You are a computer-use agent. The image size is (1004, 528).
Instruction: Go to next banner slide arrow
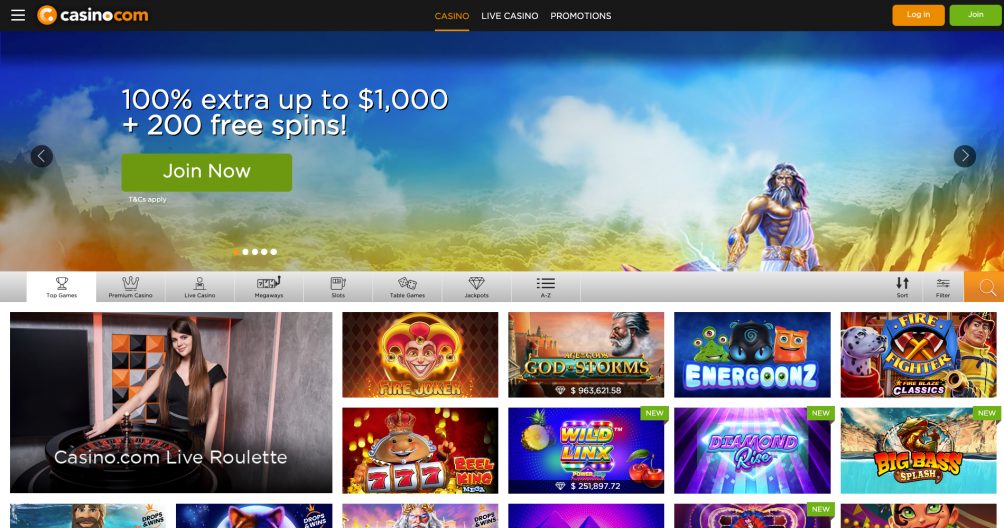coord(964,156)
